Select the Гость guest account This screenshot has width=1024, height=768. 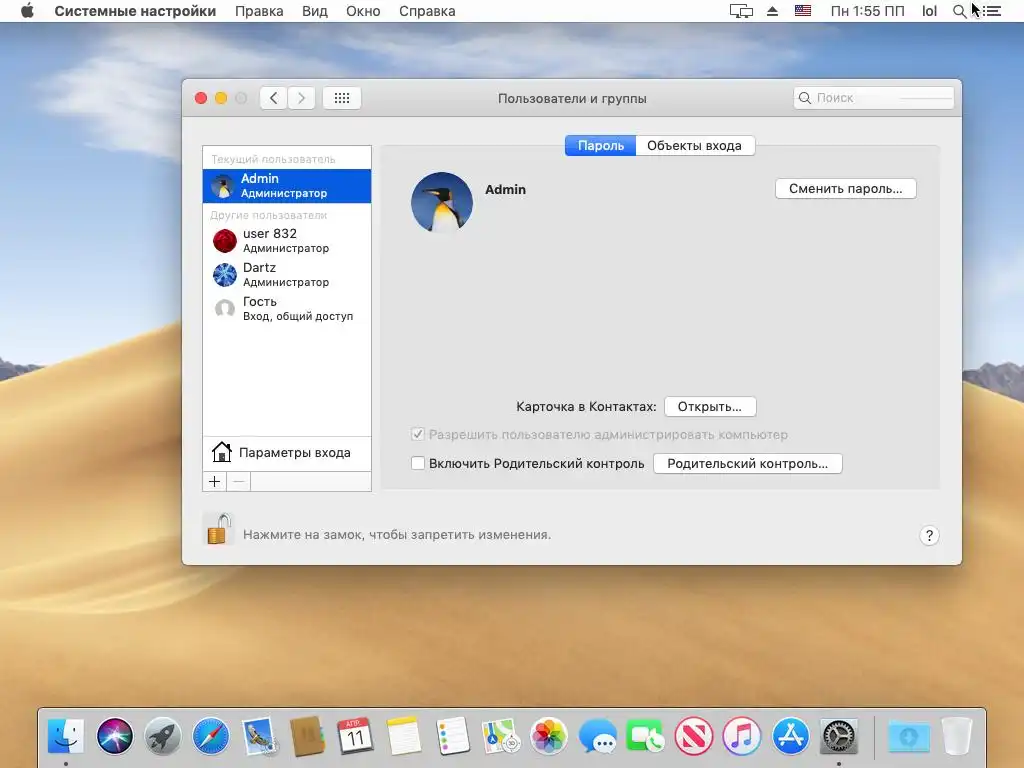(x=287, y=308)
